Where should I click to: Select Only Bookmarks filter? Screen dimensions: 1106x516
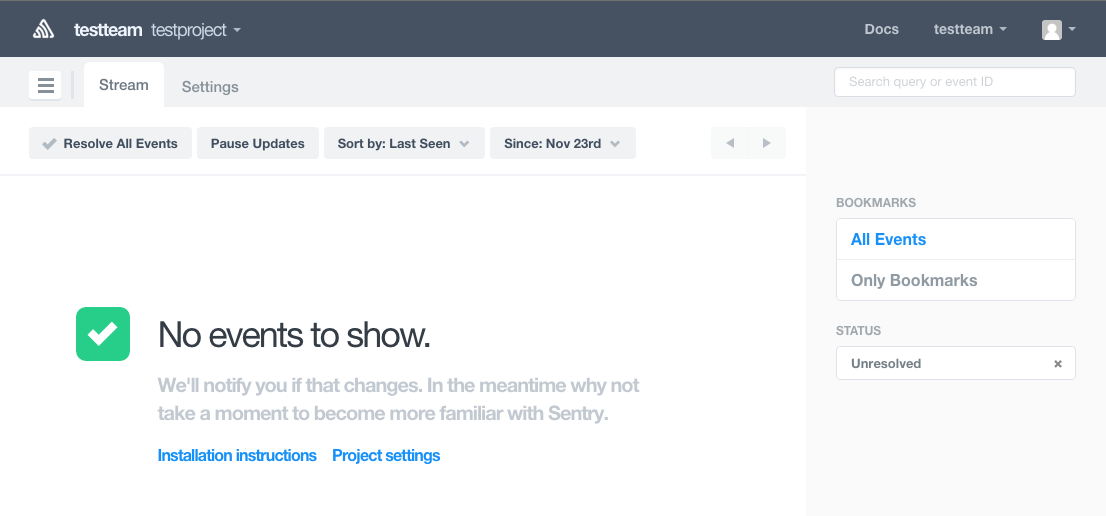tap(956, 280)
